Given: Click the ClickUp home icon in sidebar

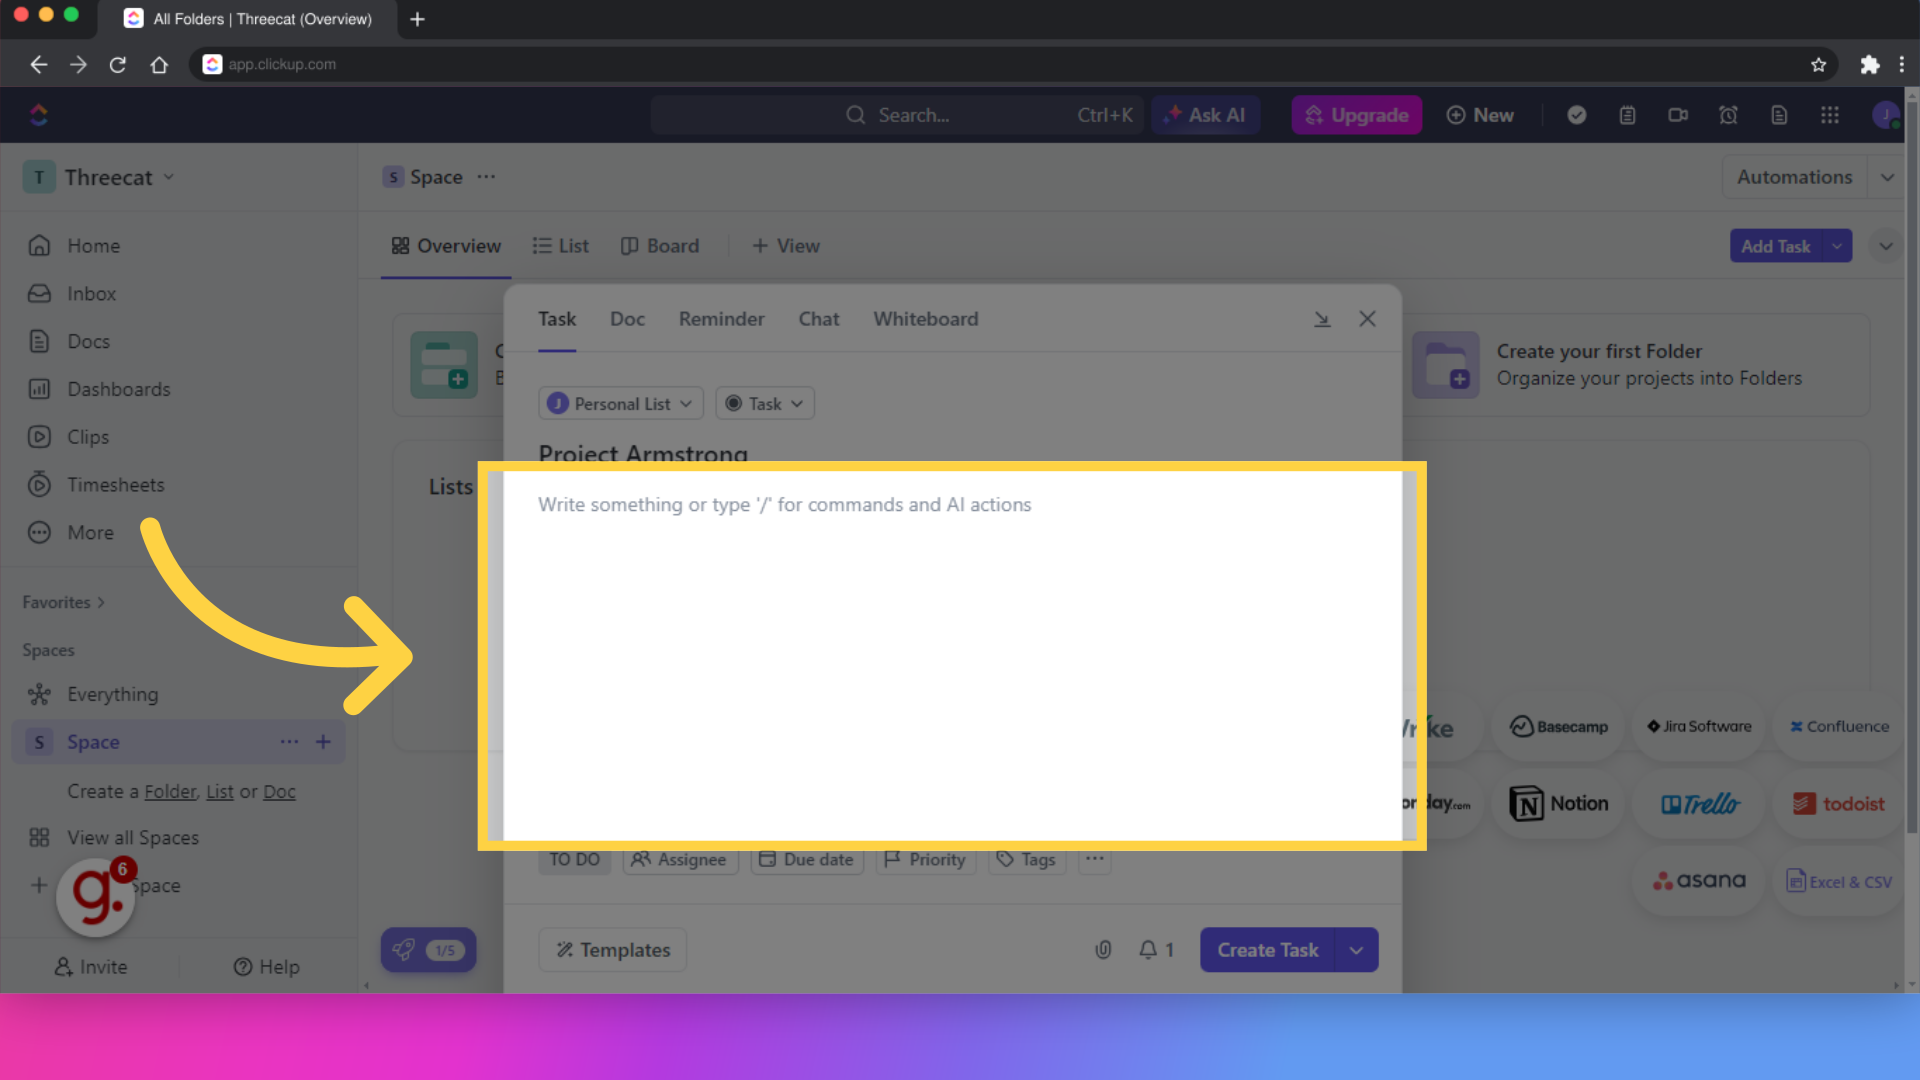Looking at the screenshot, I should coord(38,115).
